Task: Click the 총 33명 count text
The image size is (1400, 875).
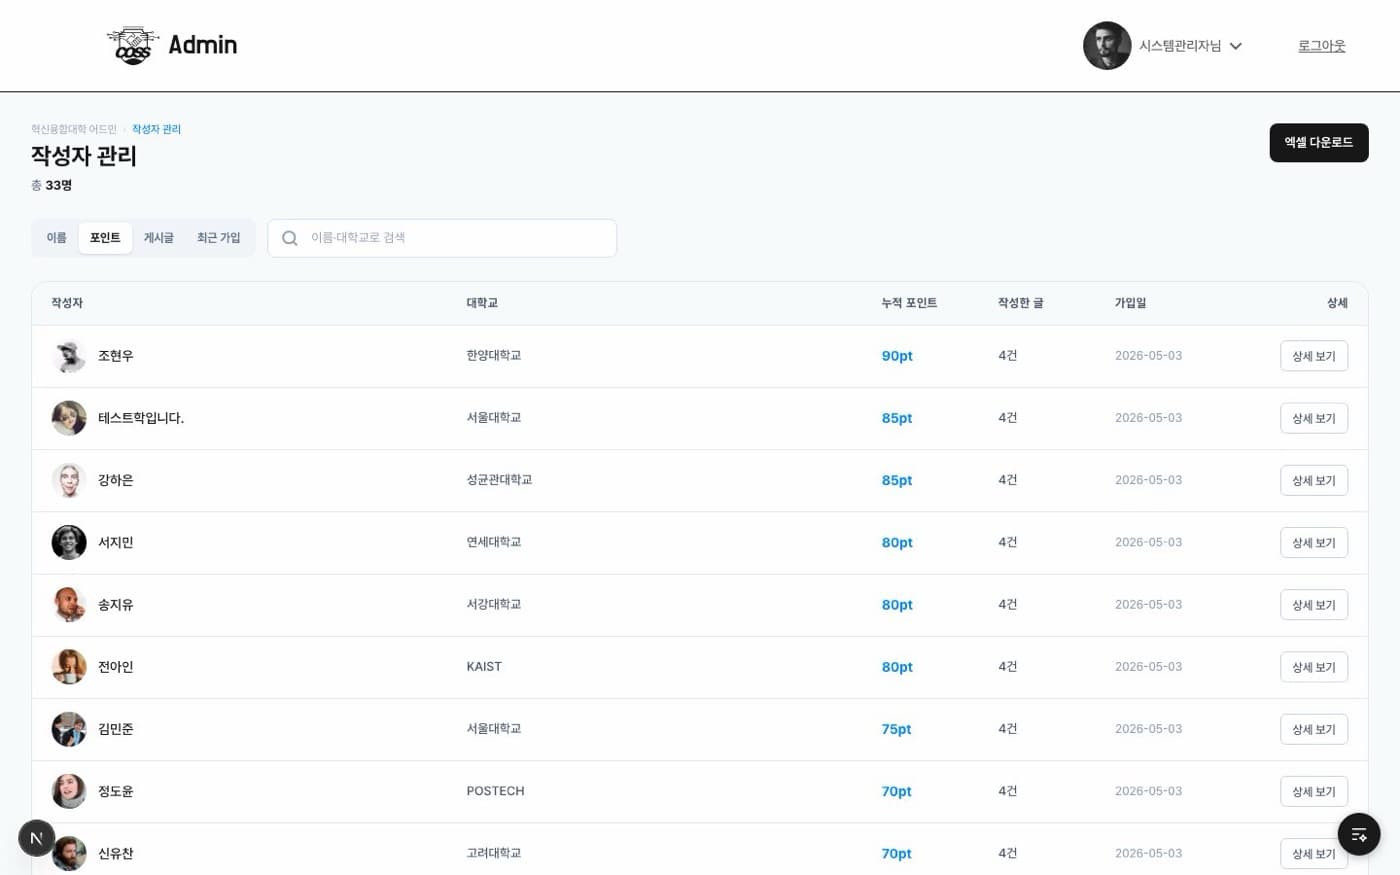Action: (x=51, y=185)
